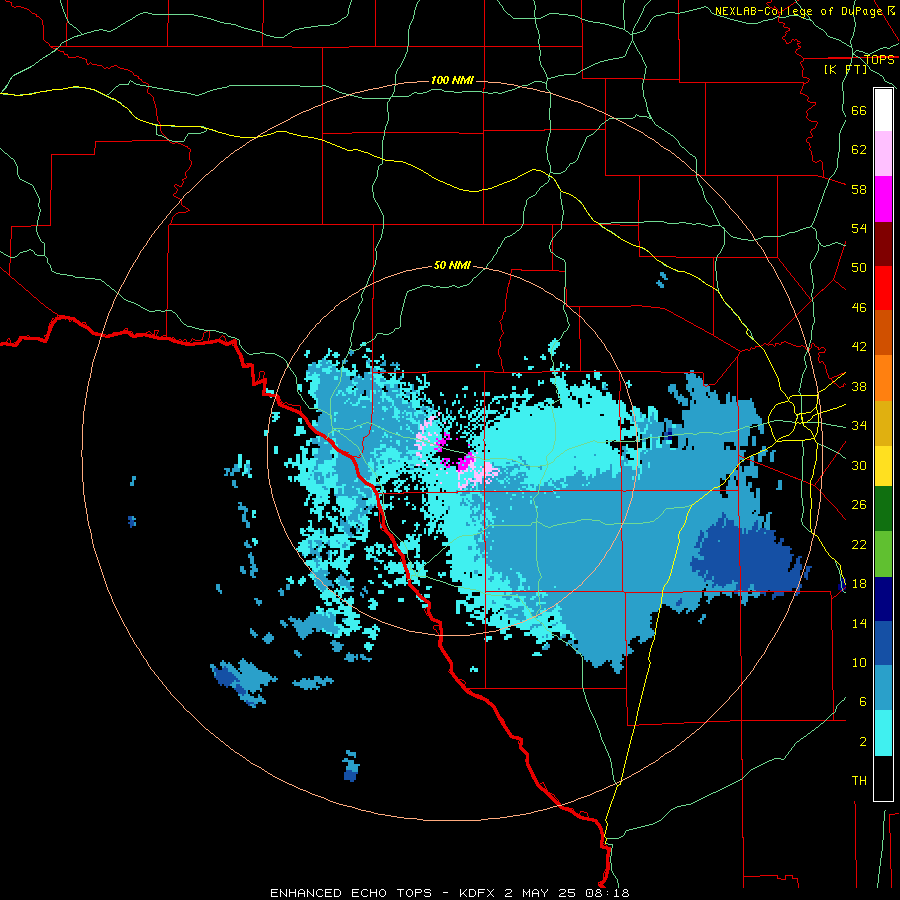Click the navy swatch at 14 kft
The image size is (900, 900).
pyautogui.click(x=883, y=599)
